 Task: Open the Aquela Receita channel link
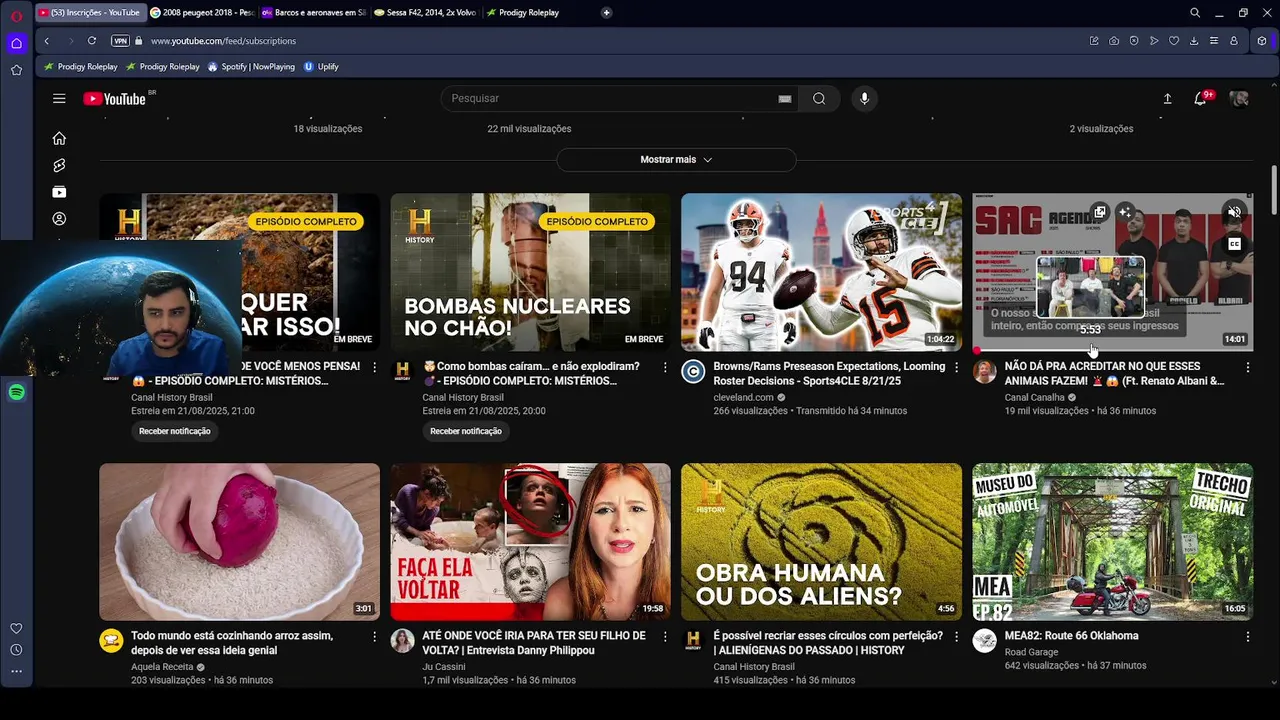(162, 667)
